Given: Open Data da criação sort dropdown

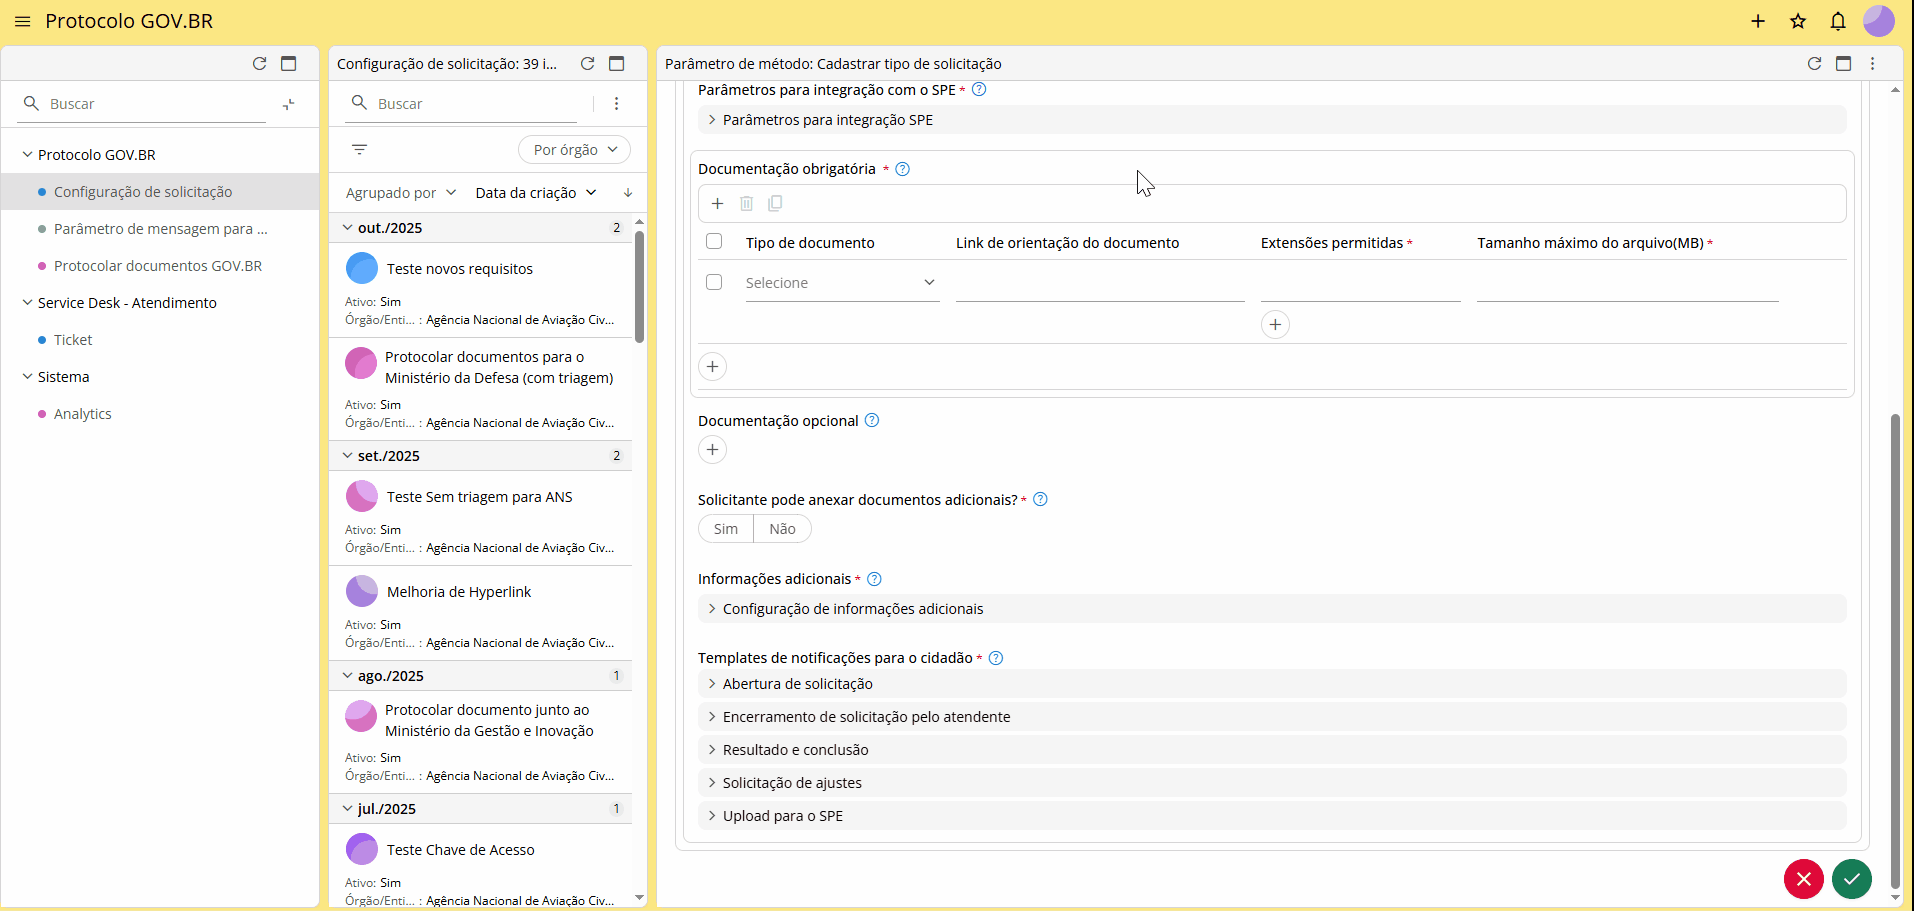Looking at the screenshot, I should point(536,192).
